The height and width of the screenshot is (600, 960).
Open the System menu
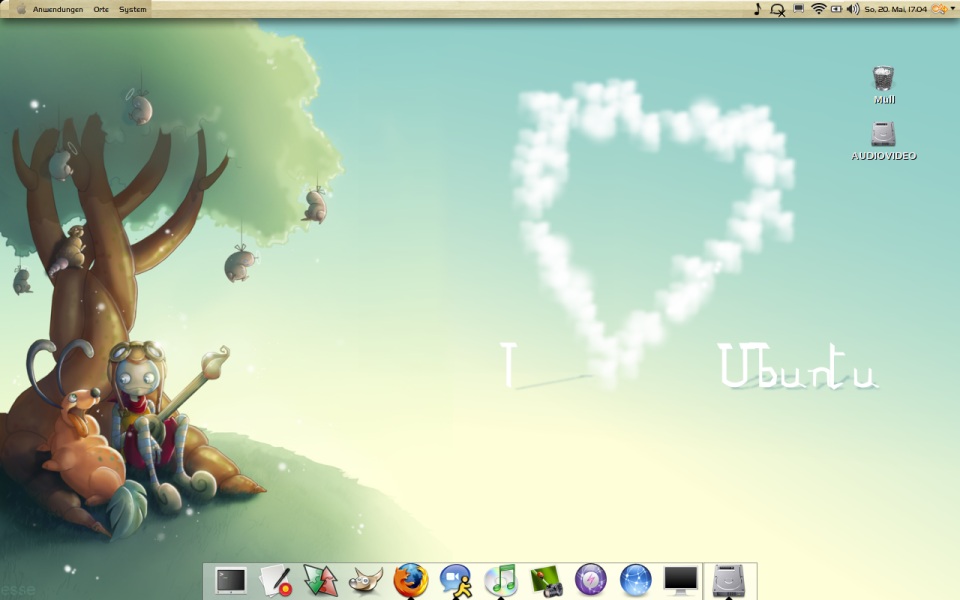tap(132, 9)
